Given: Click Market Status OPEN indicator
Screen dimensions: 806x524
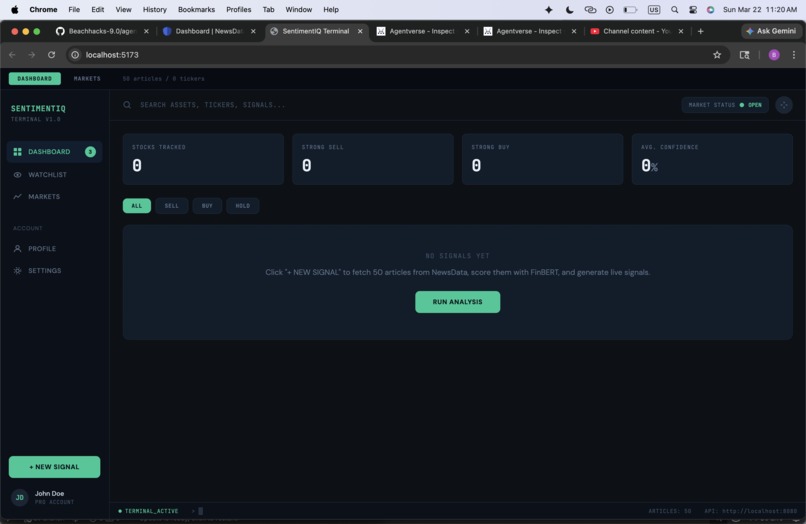Looking at the screenshot, I should pos(725,105).
